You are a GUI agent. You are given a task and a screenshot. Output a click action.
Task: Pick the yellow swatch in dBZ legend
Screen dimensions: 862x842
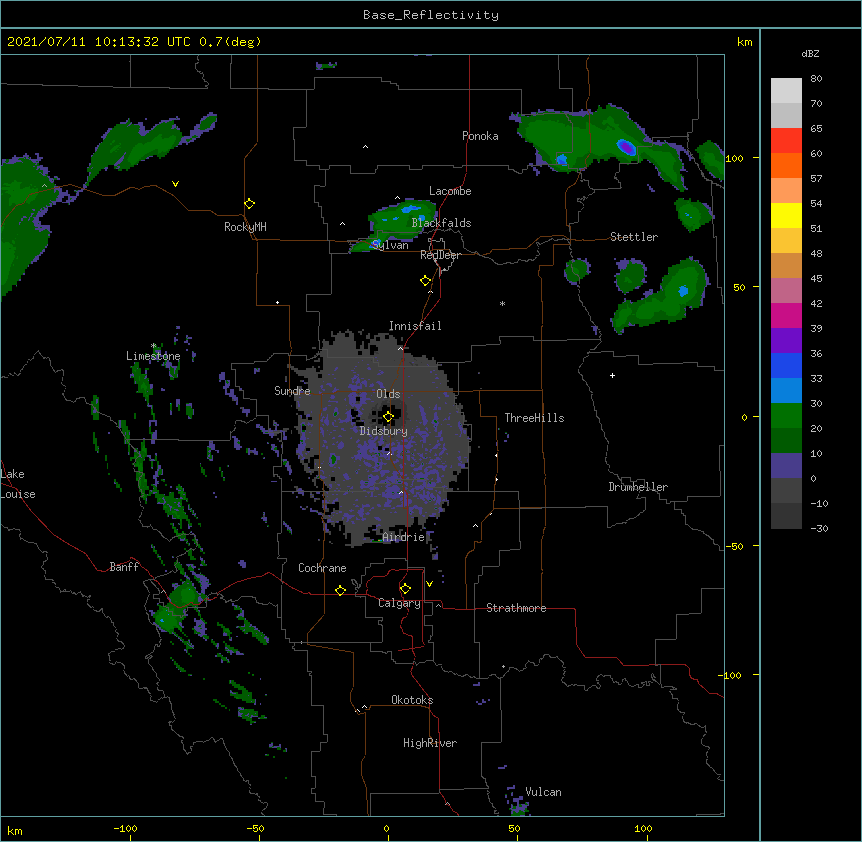pos(786,215)
